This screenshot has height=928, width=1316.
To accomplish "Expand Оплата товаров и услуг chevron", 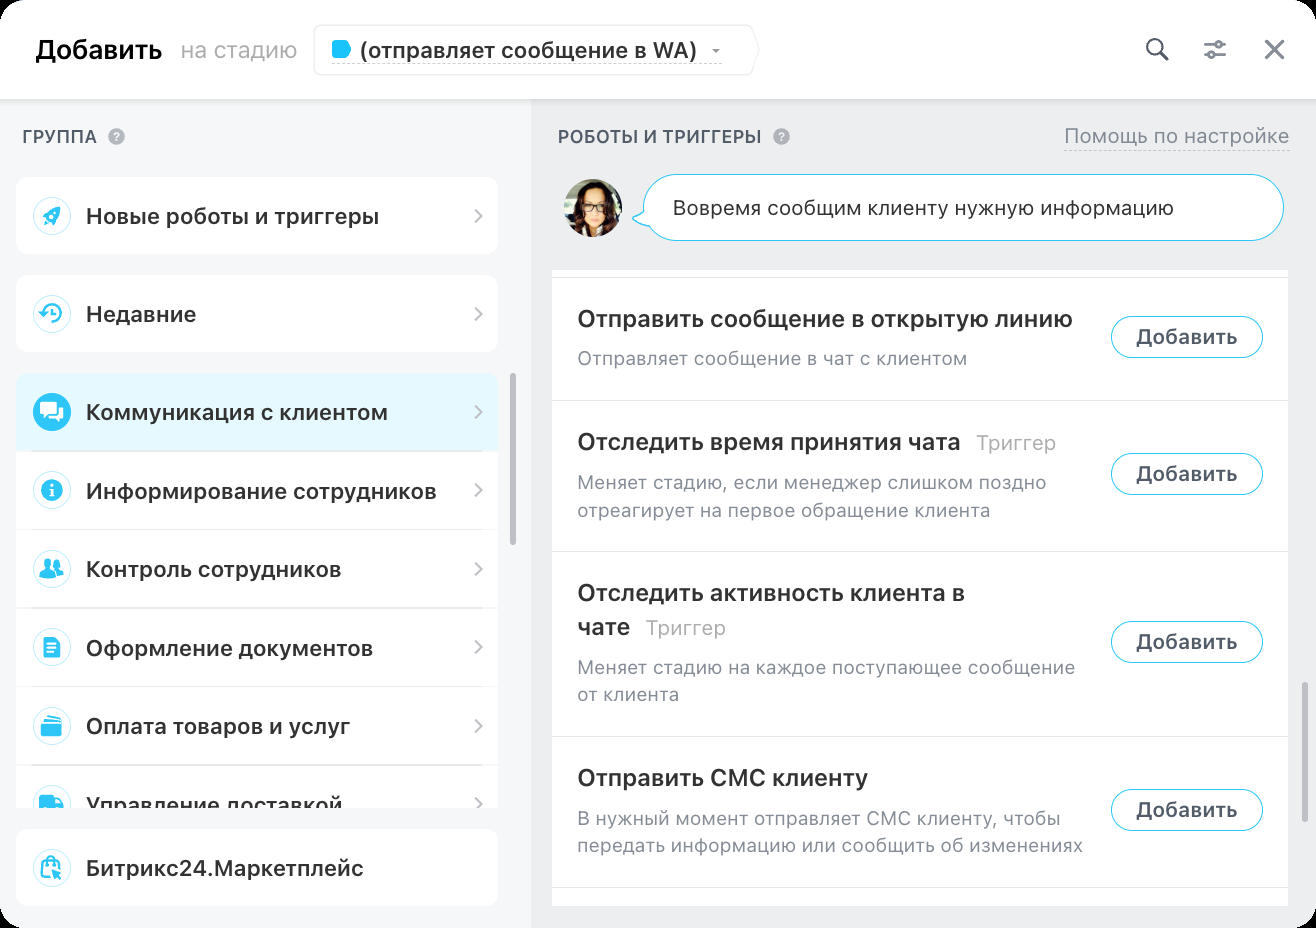I will 478,726.
